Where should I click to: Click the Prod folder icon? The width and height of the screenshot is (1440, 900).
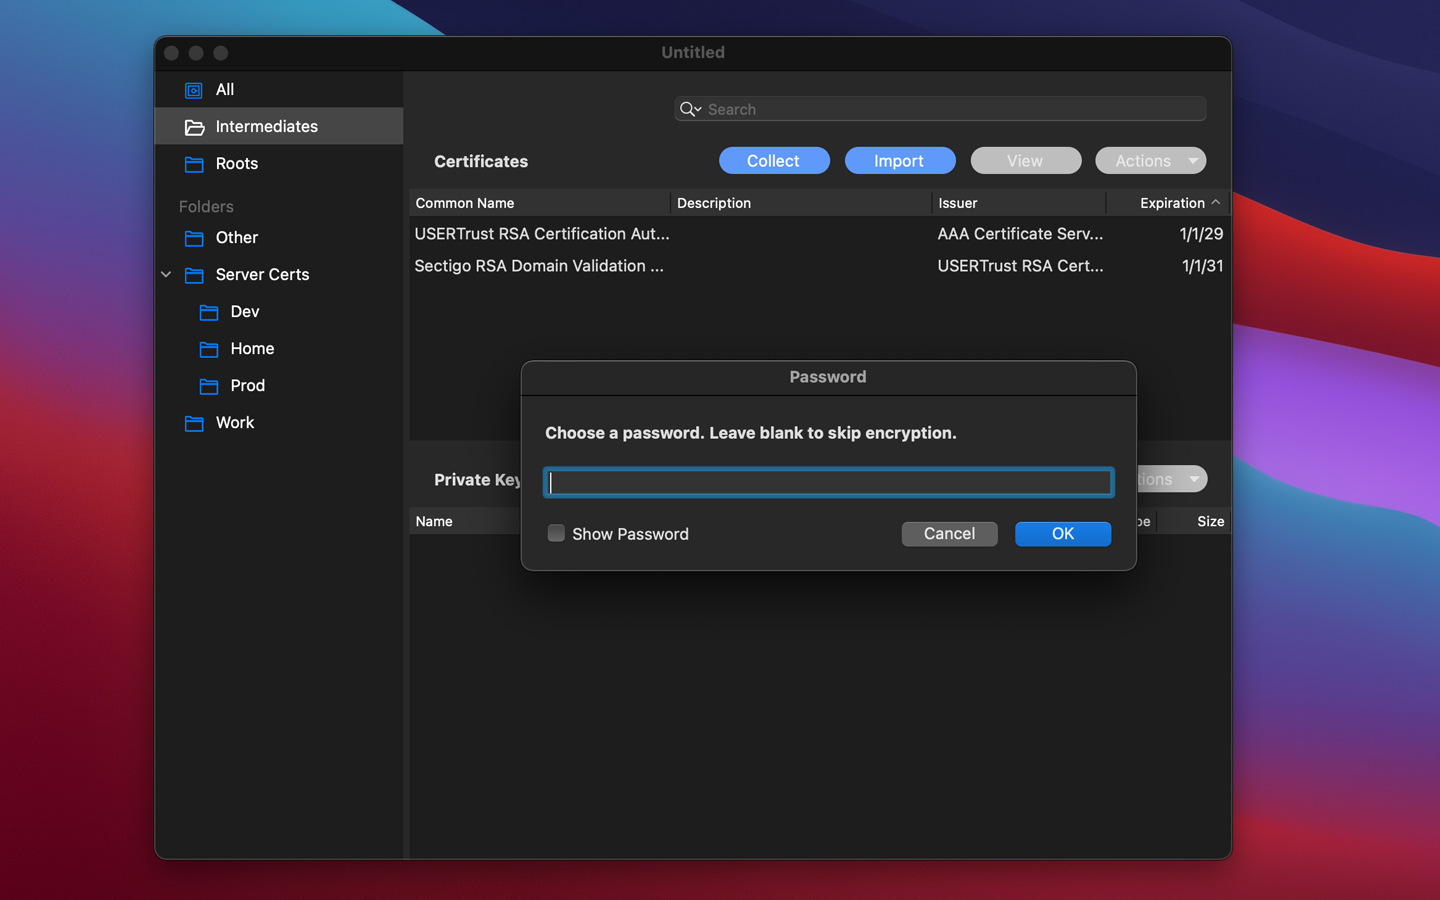pyautogui.click(x=211, y=386)
